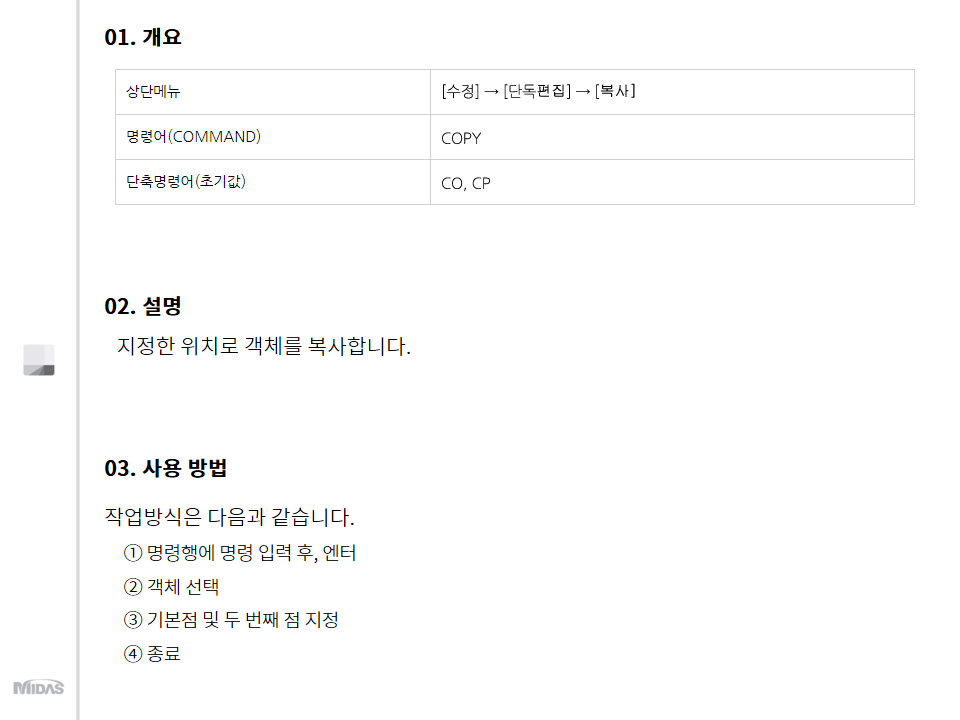
Task: Select the 03. 사용 방법 heading
Action: [165, 468]
